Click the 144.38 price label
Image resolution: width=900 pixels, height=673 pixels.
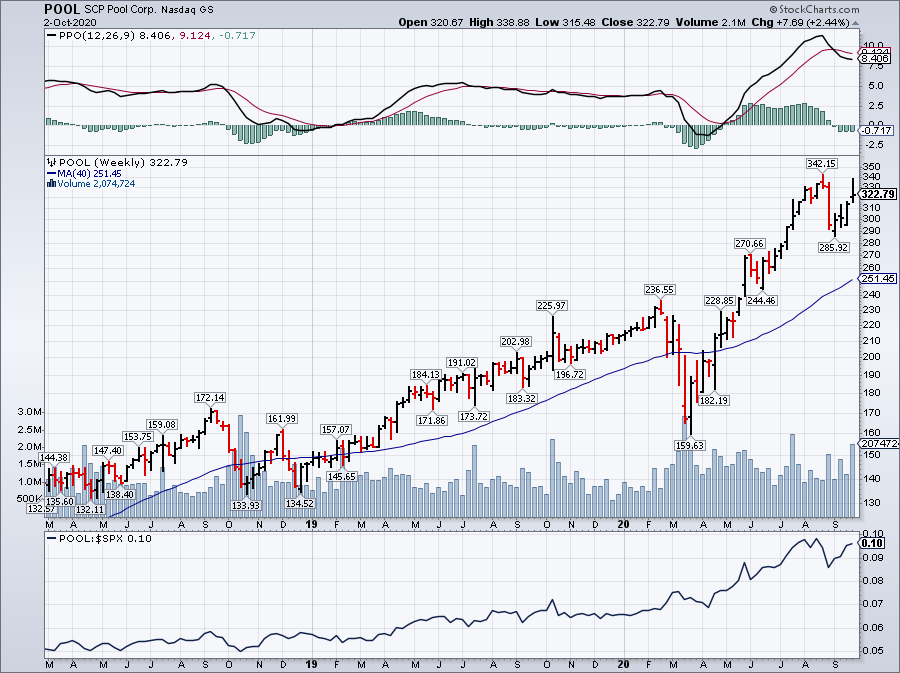click(x=54, y=457)
